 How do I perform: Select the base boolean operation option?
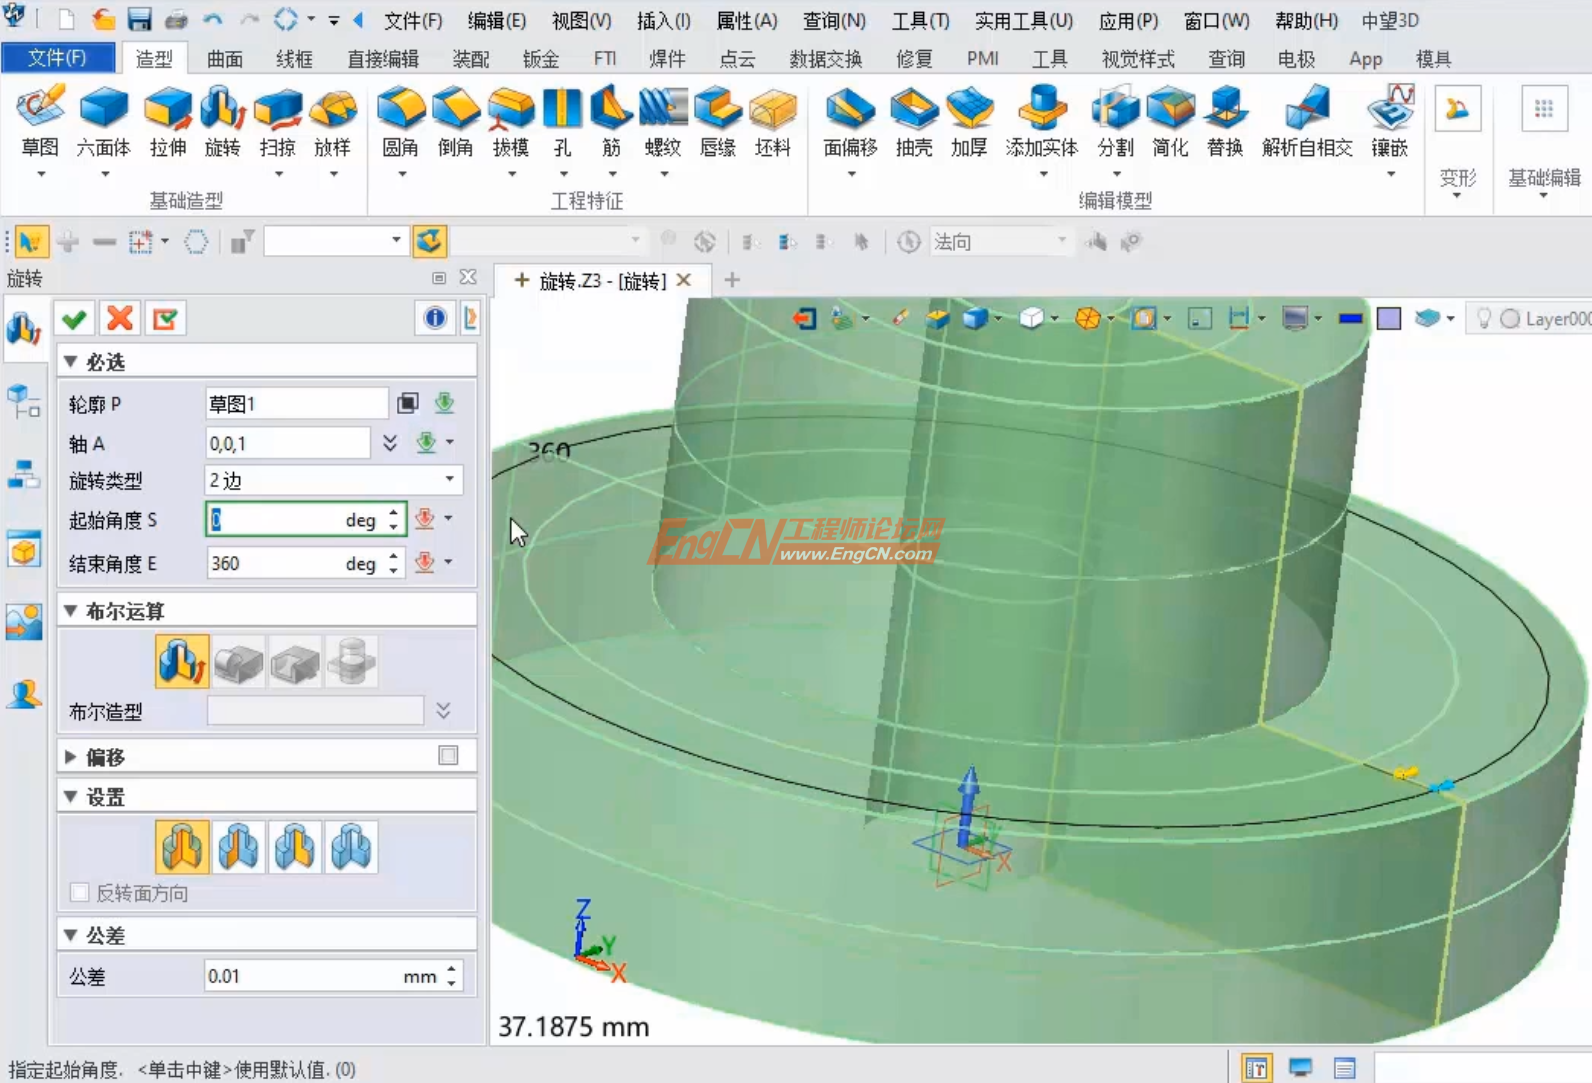click(x=182, y=661)
